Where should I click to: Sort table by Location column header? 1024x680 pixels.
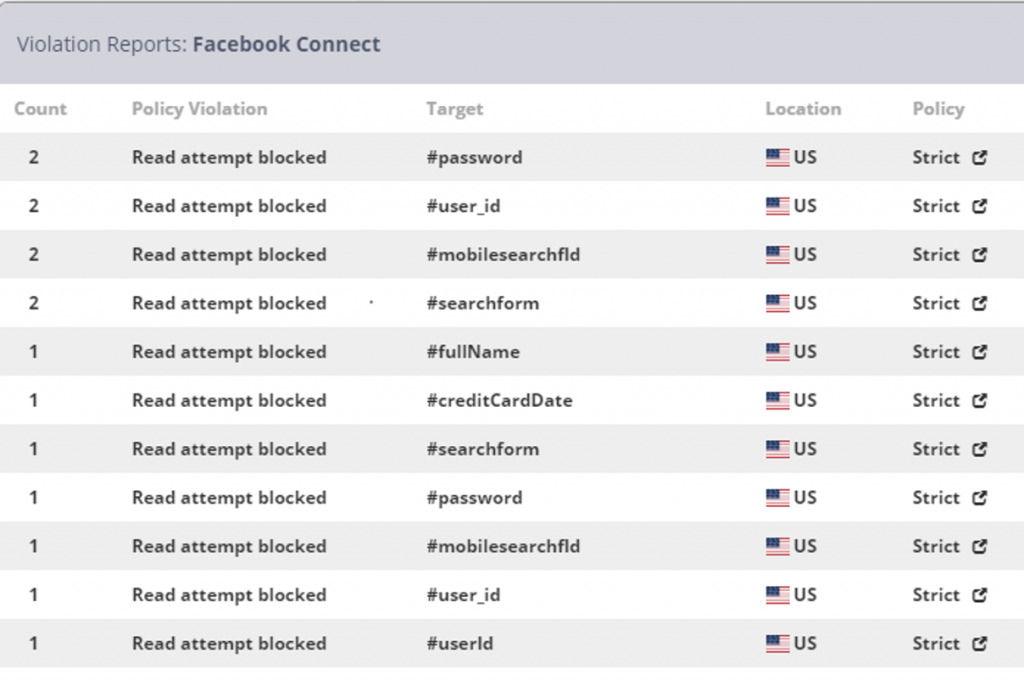(x=803, y=108)
